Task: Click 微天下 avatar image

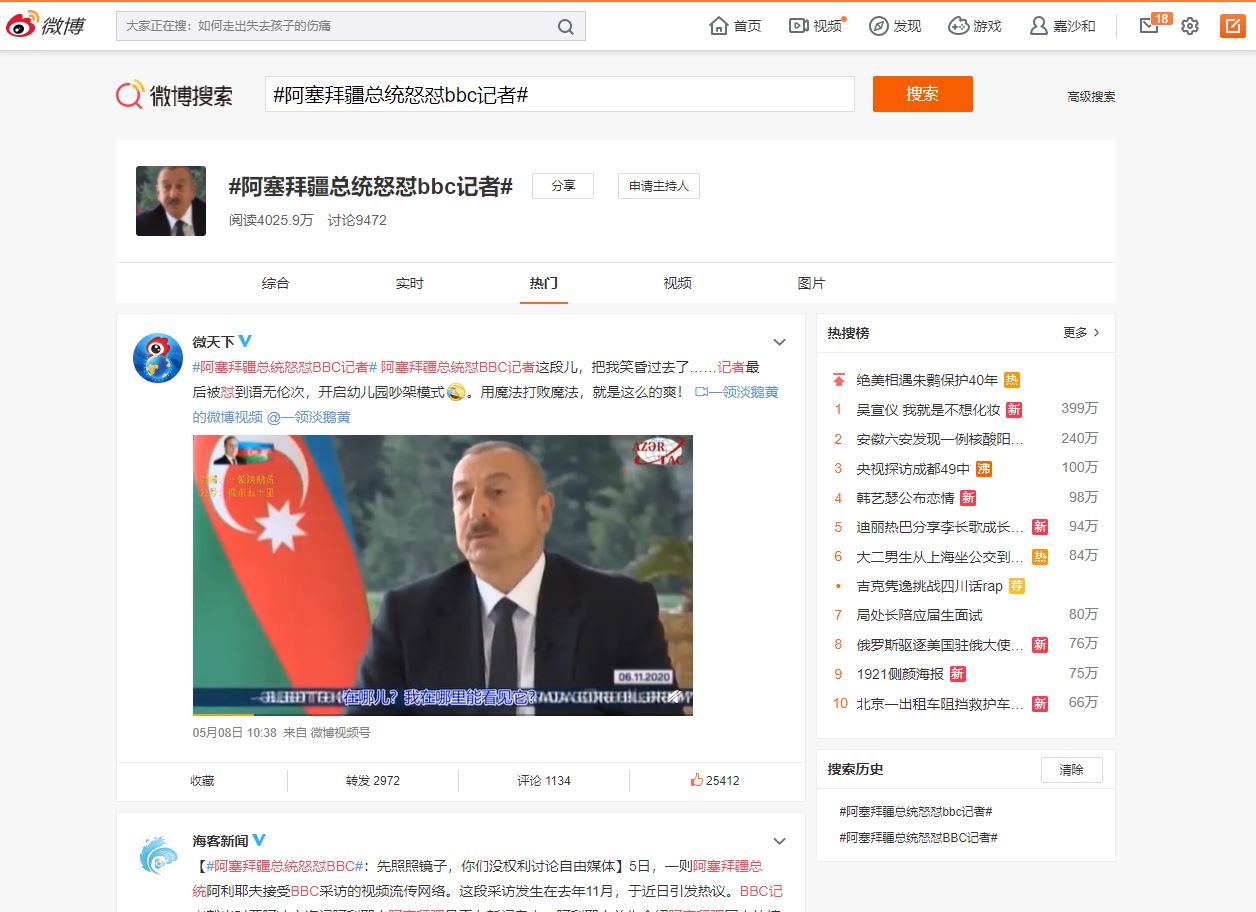Action: (158, 358)
